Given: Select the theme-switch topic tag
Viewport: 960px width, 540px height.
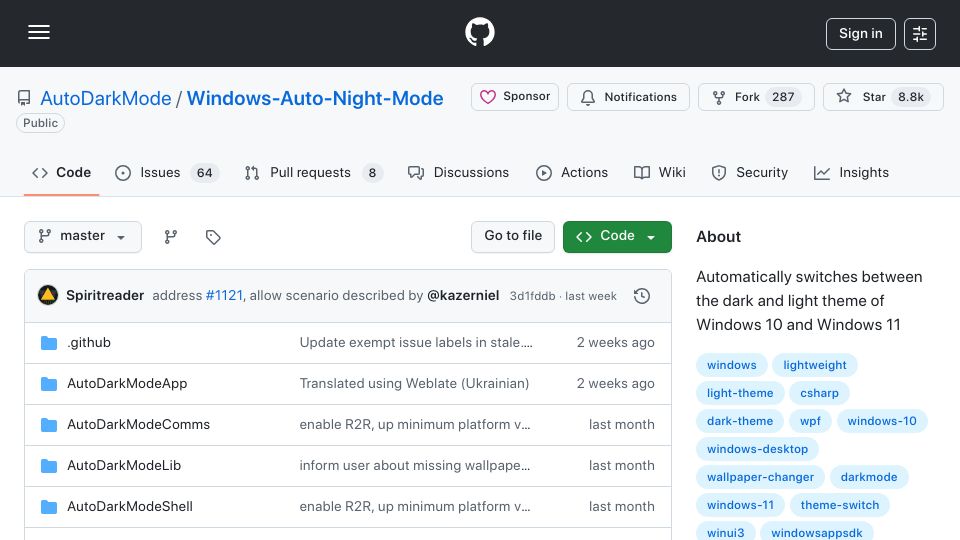Looking at the screenshot, I should click(839, 506).
